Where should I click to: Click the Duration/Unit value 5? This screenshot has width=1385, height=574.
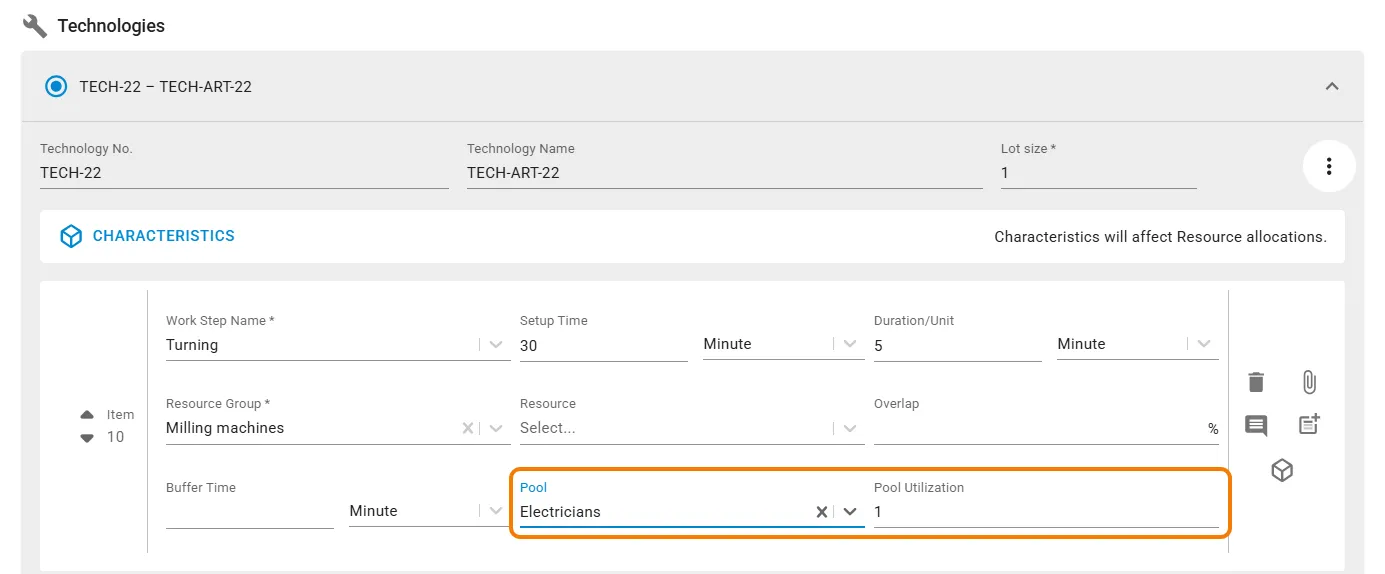[x=958, y=345]
